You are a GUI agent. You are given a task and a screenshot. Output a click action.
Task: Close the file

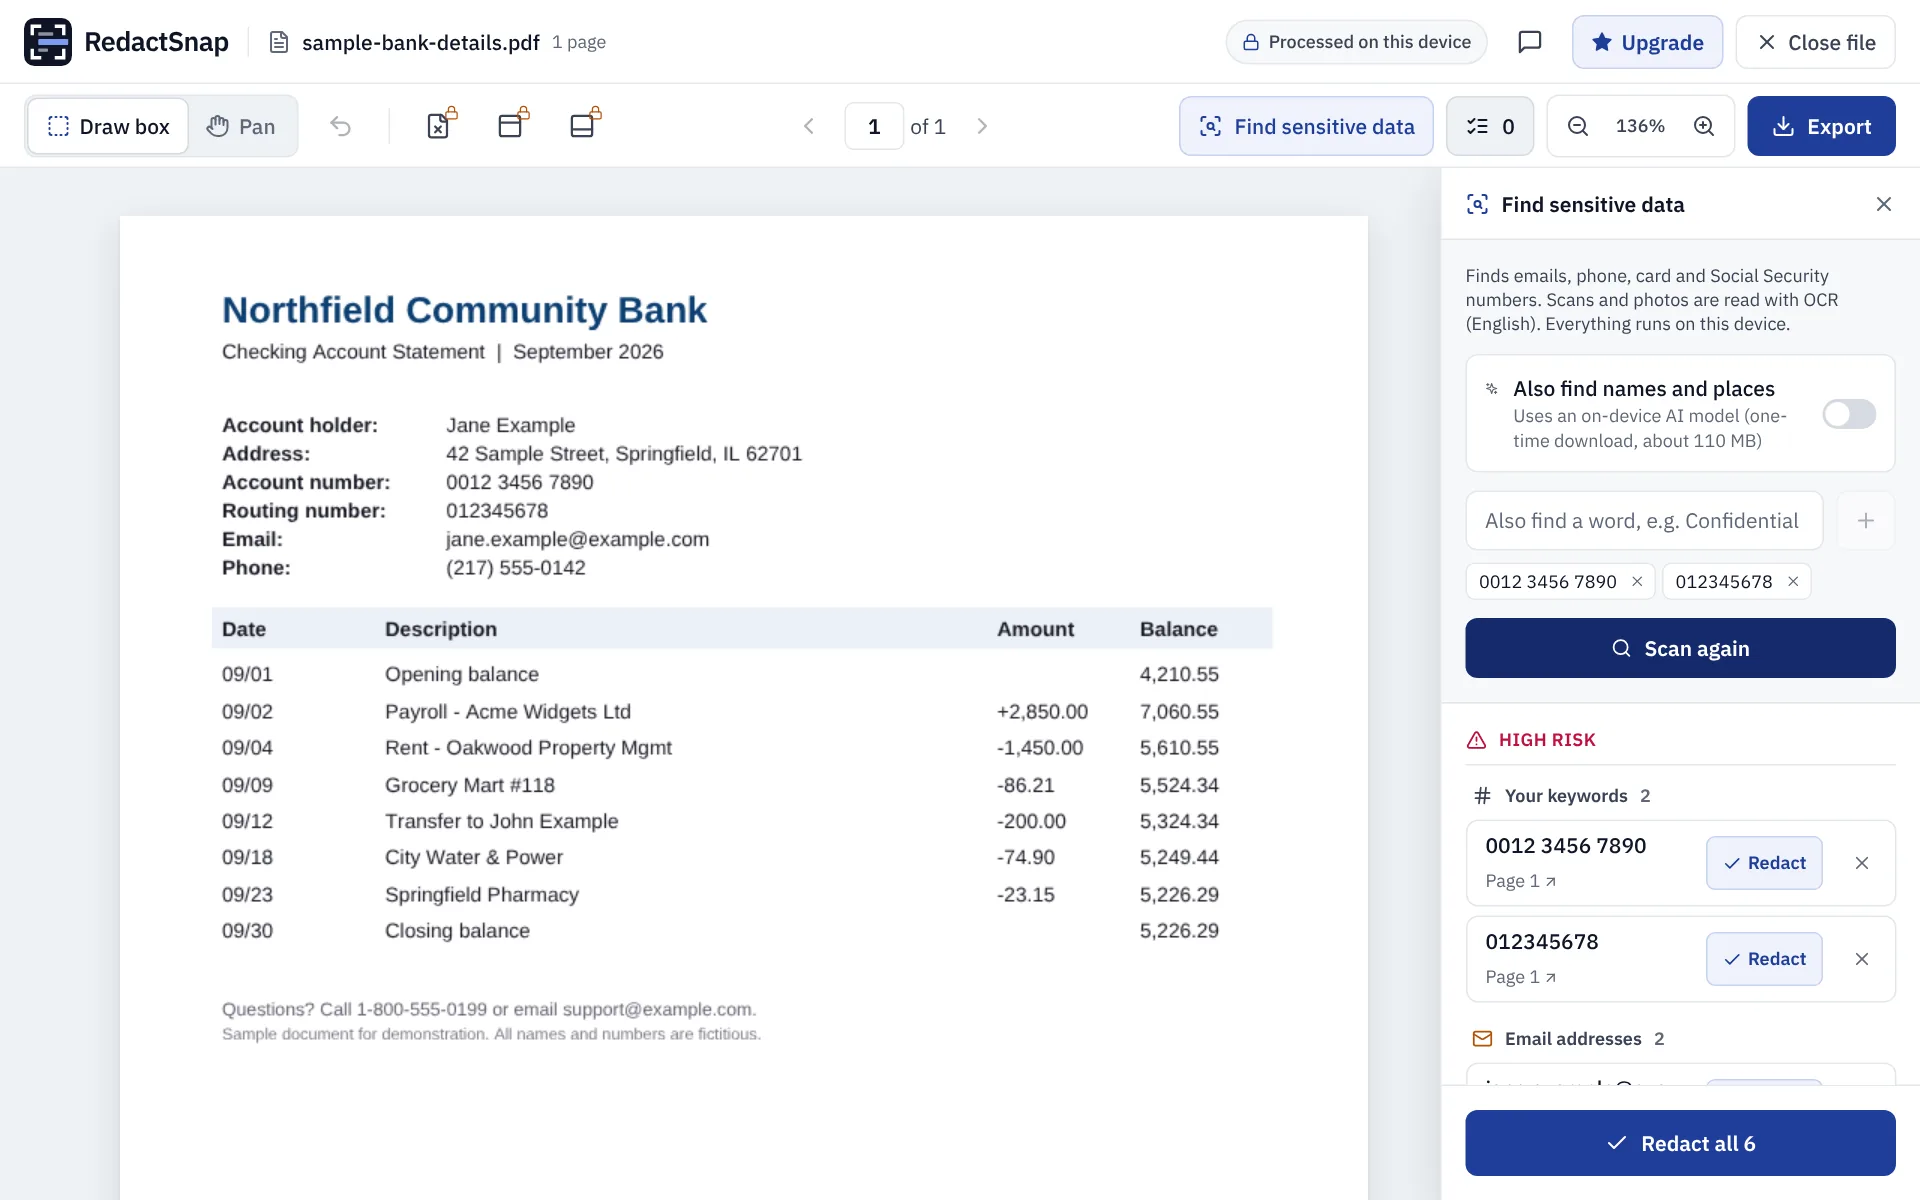pos(1815,42)
